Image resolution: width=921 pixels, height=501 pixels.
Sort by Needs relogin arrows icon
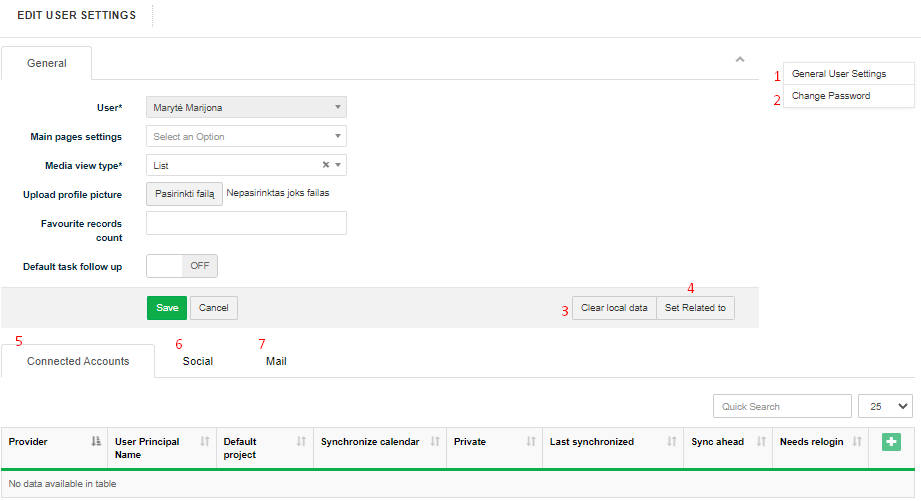[857, 442]
